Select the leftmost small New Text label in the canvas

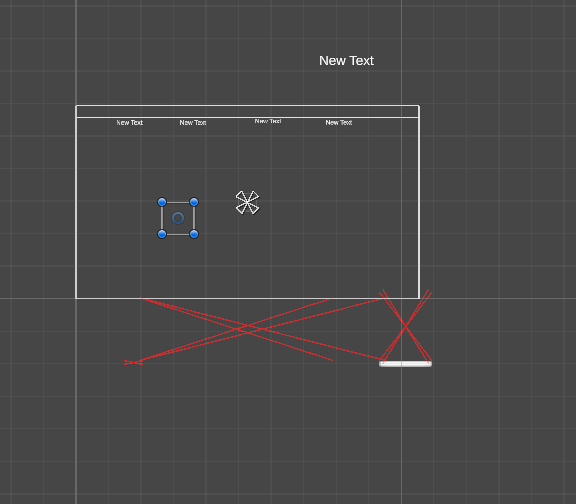[130, 123]
